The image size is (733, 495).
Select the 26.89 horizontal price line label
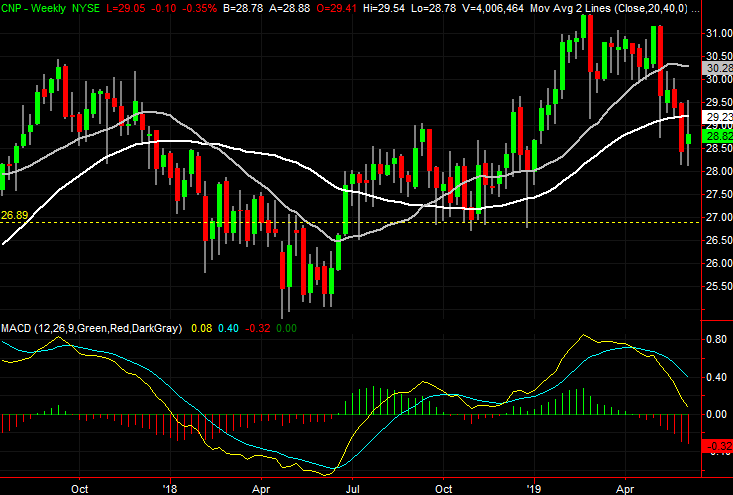(15, 215)
